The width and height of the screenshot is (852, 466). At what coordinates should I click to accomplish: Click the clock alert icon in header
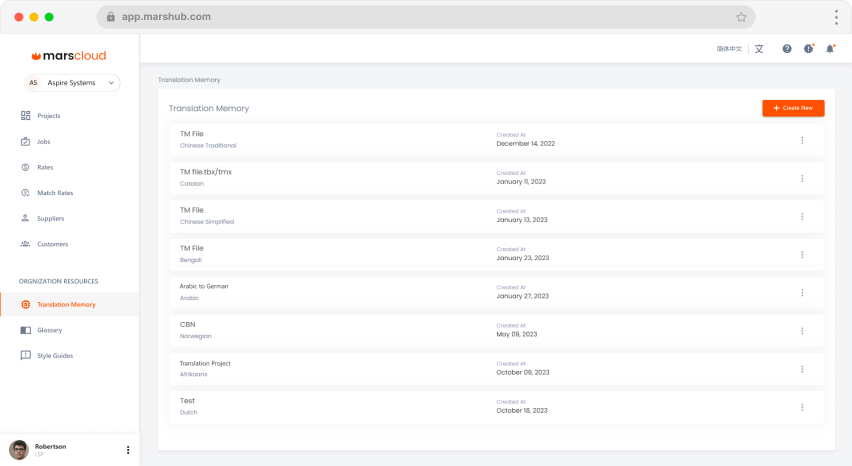[x=808, y=49]
